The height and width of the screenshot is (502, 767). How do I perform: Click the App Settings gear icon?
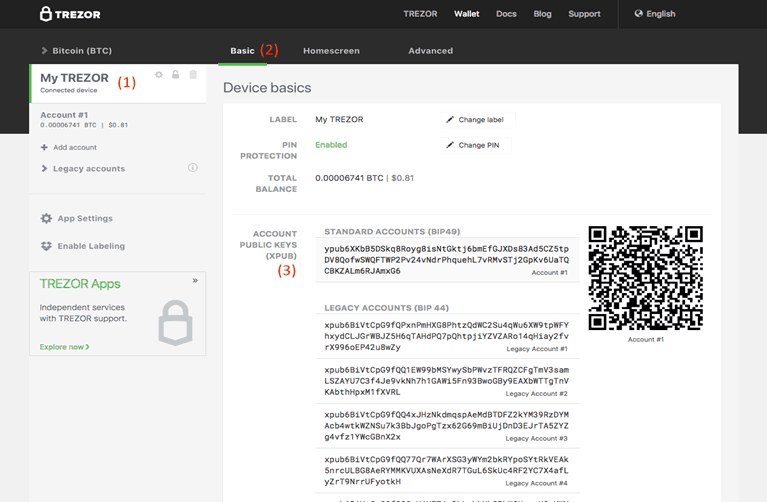coord(46,218)
